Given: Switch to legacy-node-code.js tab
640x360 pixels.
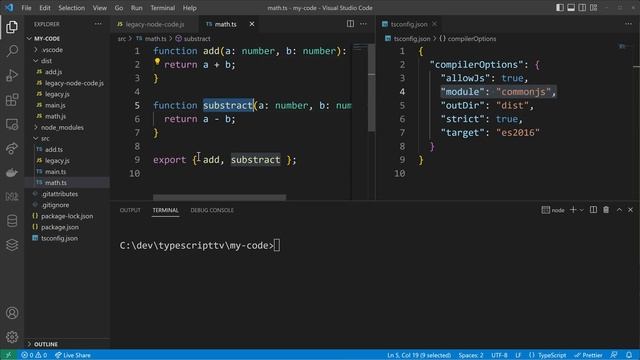Looking at the screenshot, I should (154, 24).
